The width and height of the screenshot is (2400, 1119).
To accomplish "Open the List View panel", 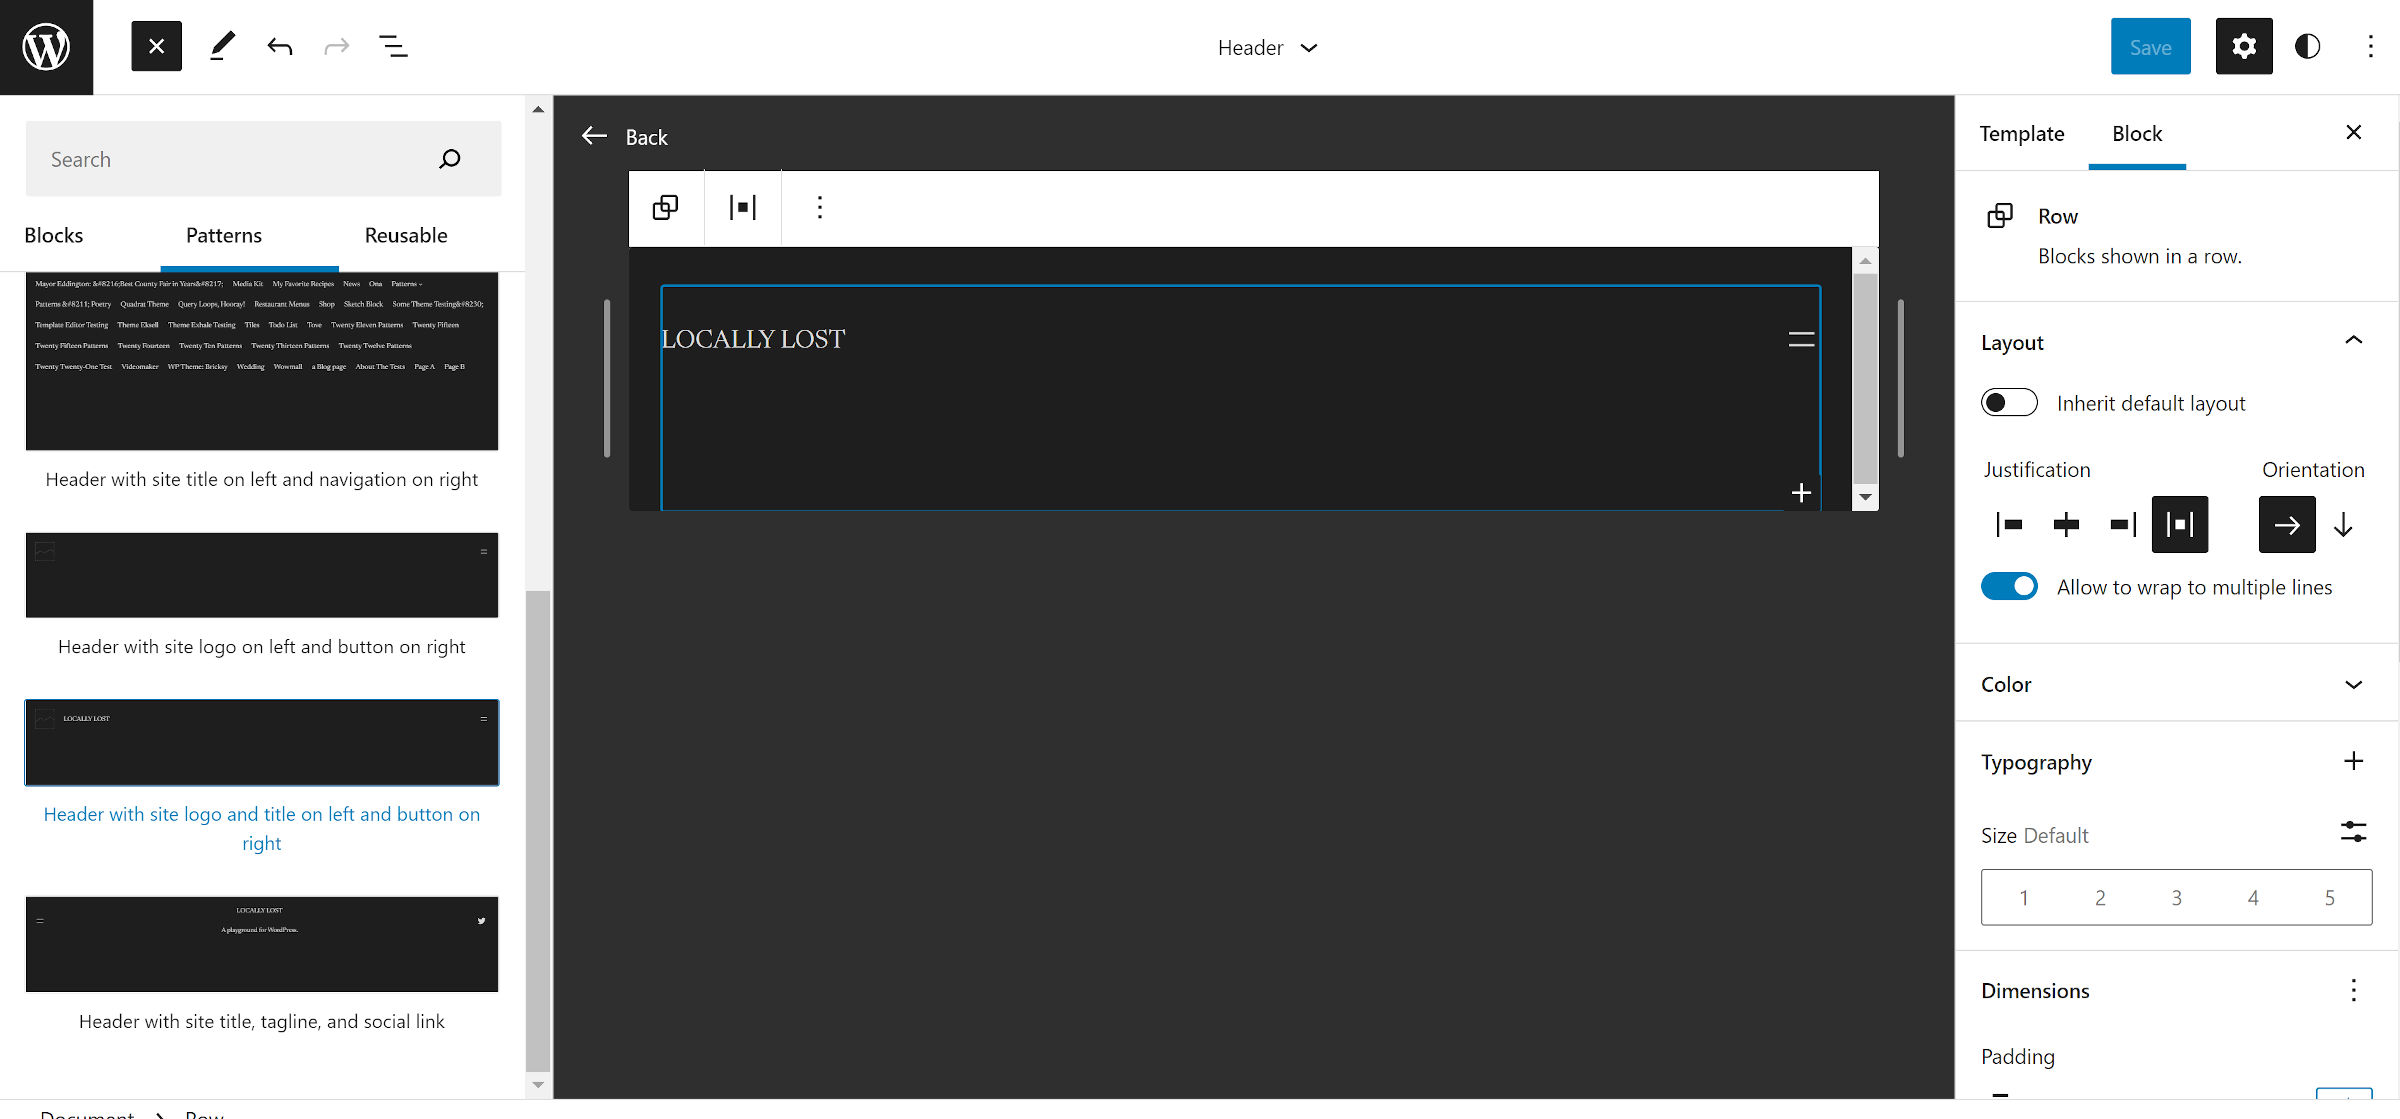I will tap(394, 45).
